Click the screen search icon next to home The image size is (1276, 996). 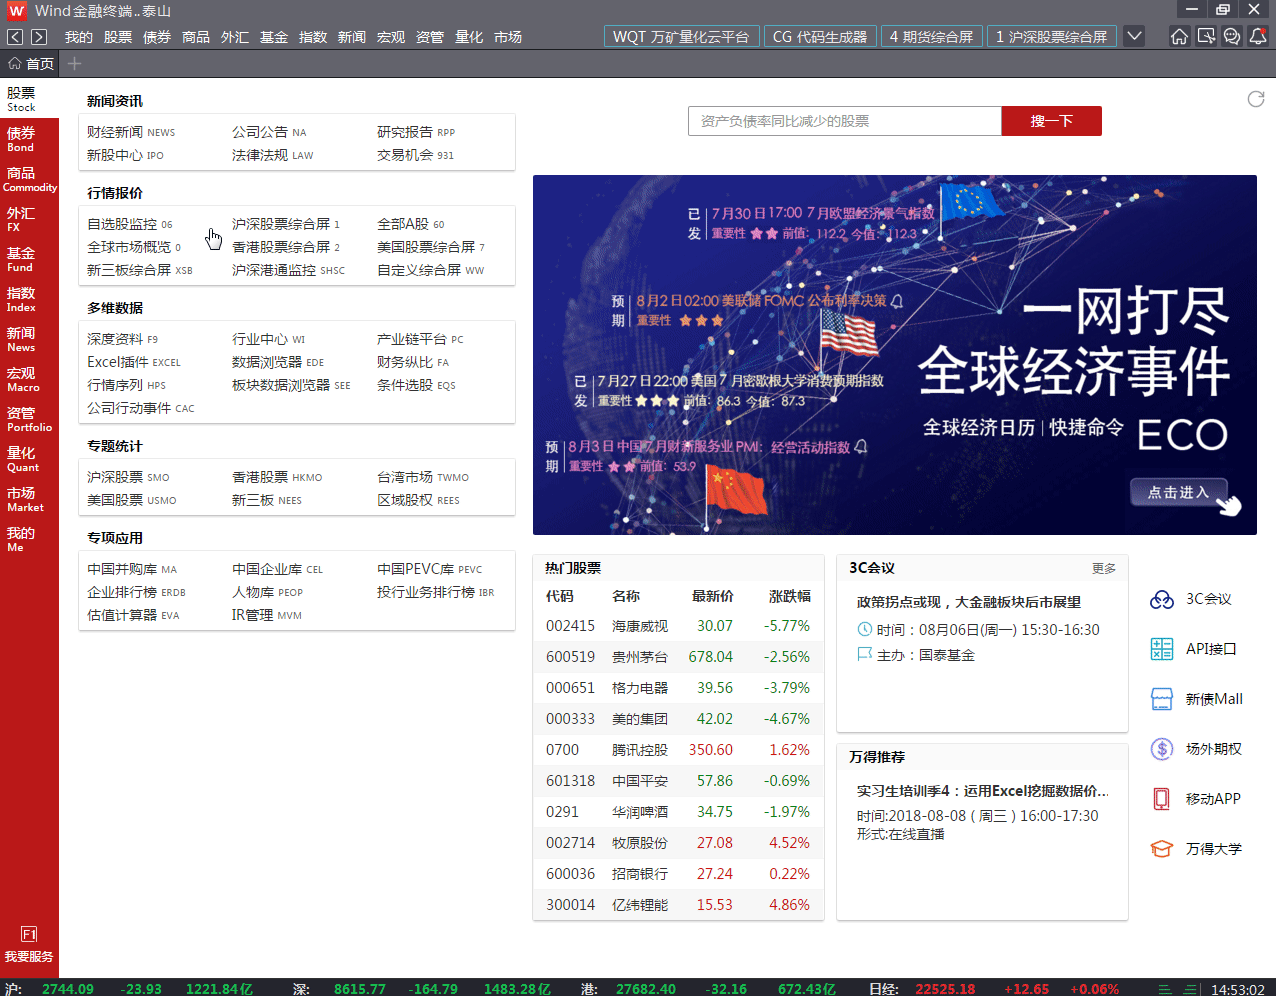coord(1206,37)
